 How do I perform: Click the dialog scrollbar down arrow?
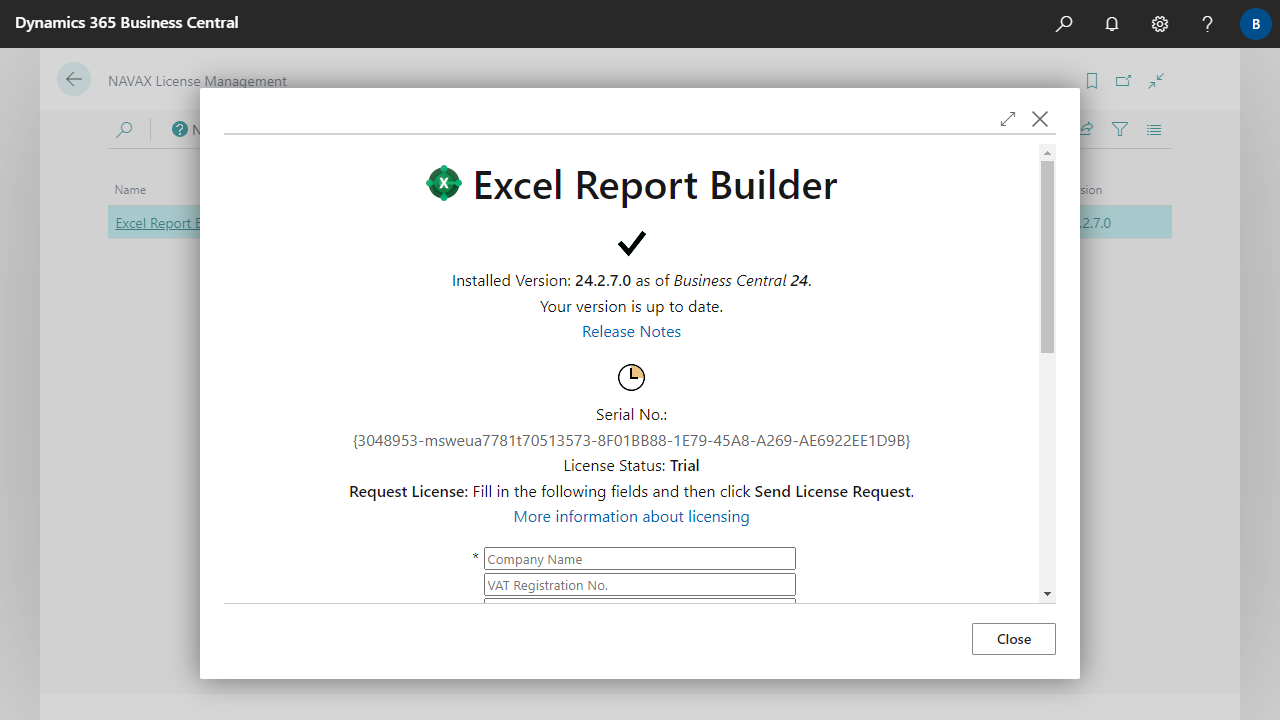(1047, 594)
